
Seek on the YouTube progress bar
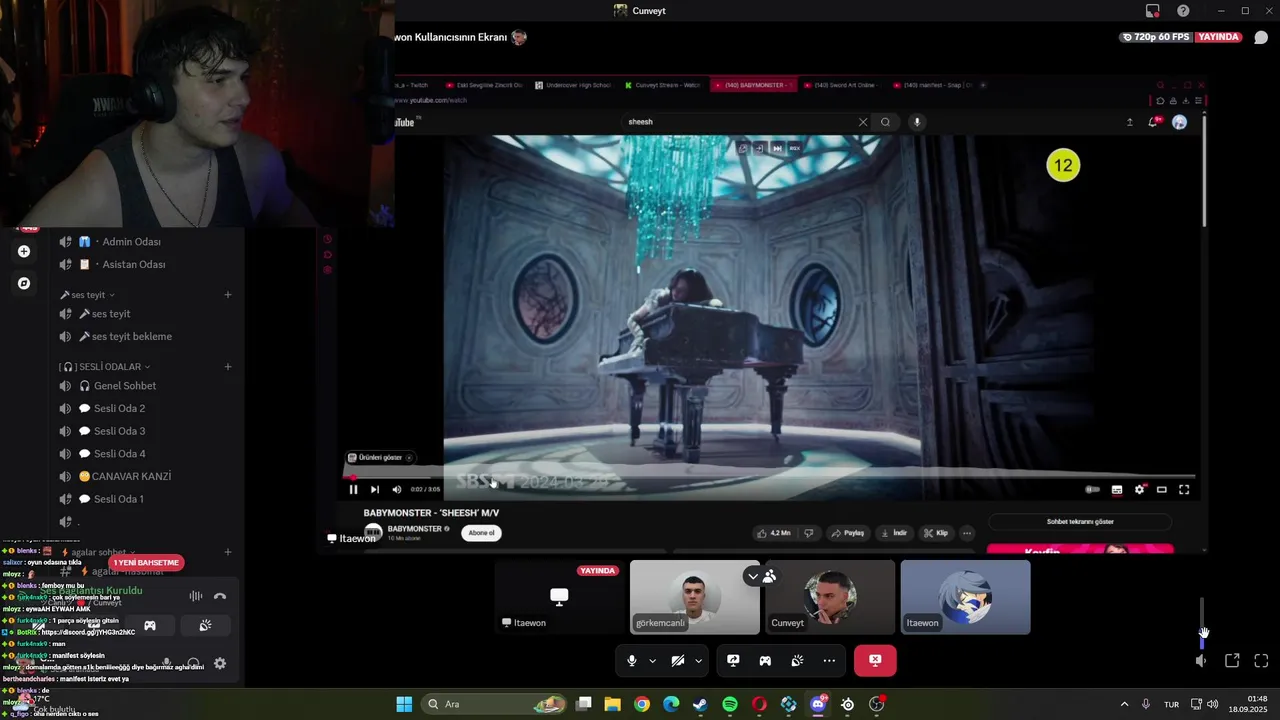click(770, 477)
